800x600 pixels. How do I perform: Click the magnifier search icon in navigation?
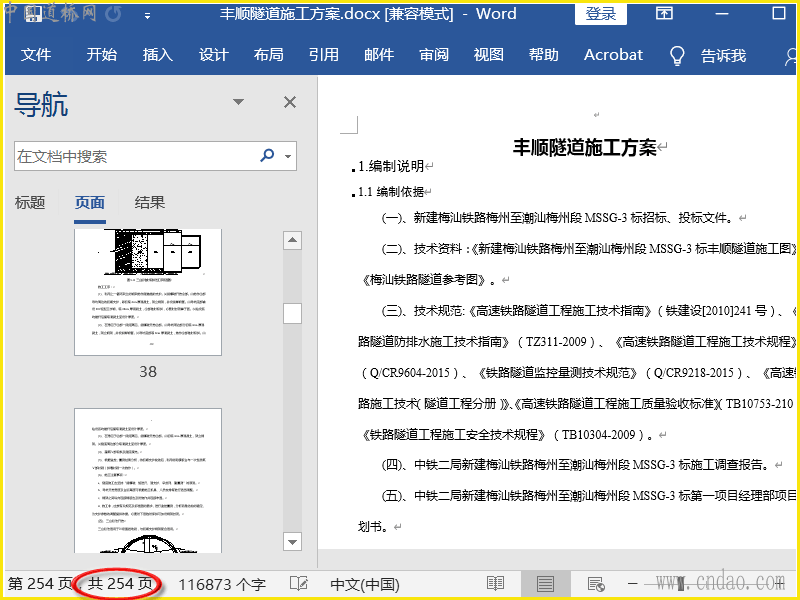tap(267, 155)
